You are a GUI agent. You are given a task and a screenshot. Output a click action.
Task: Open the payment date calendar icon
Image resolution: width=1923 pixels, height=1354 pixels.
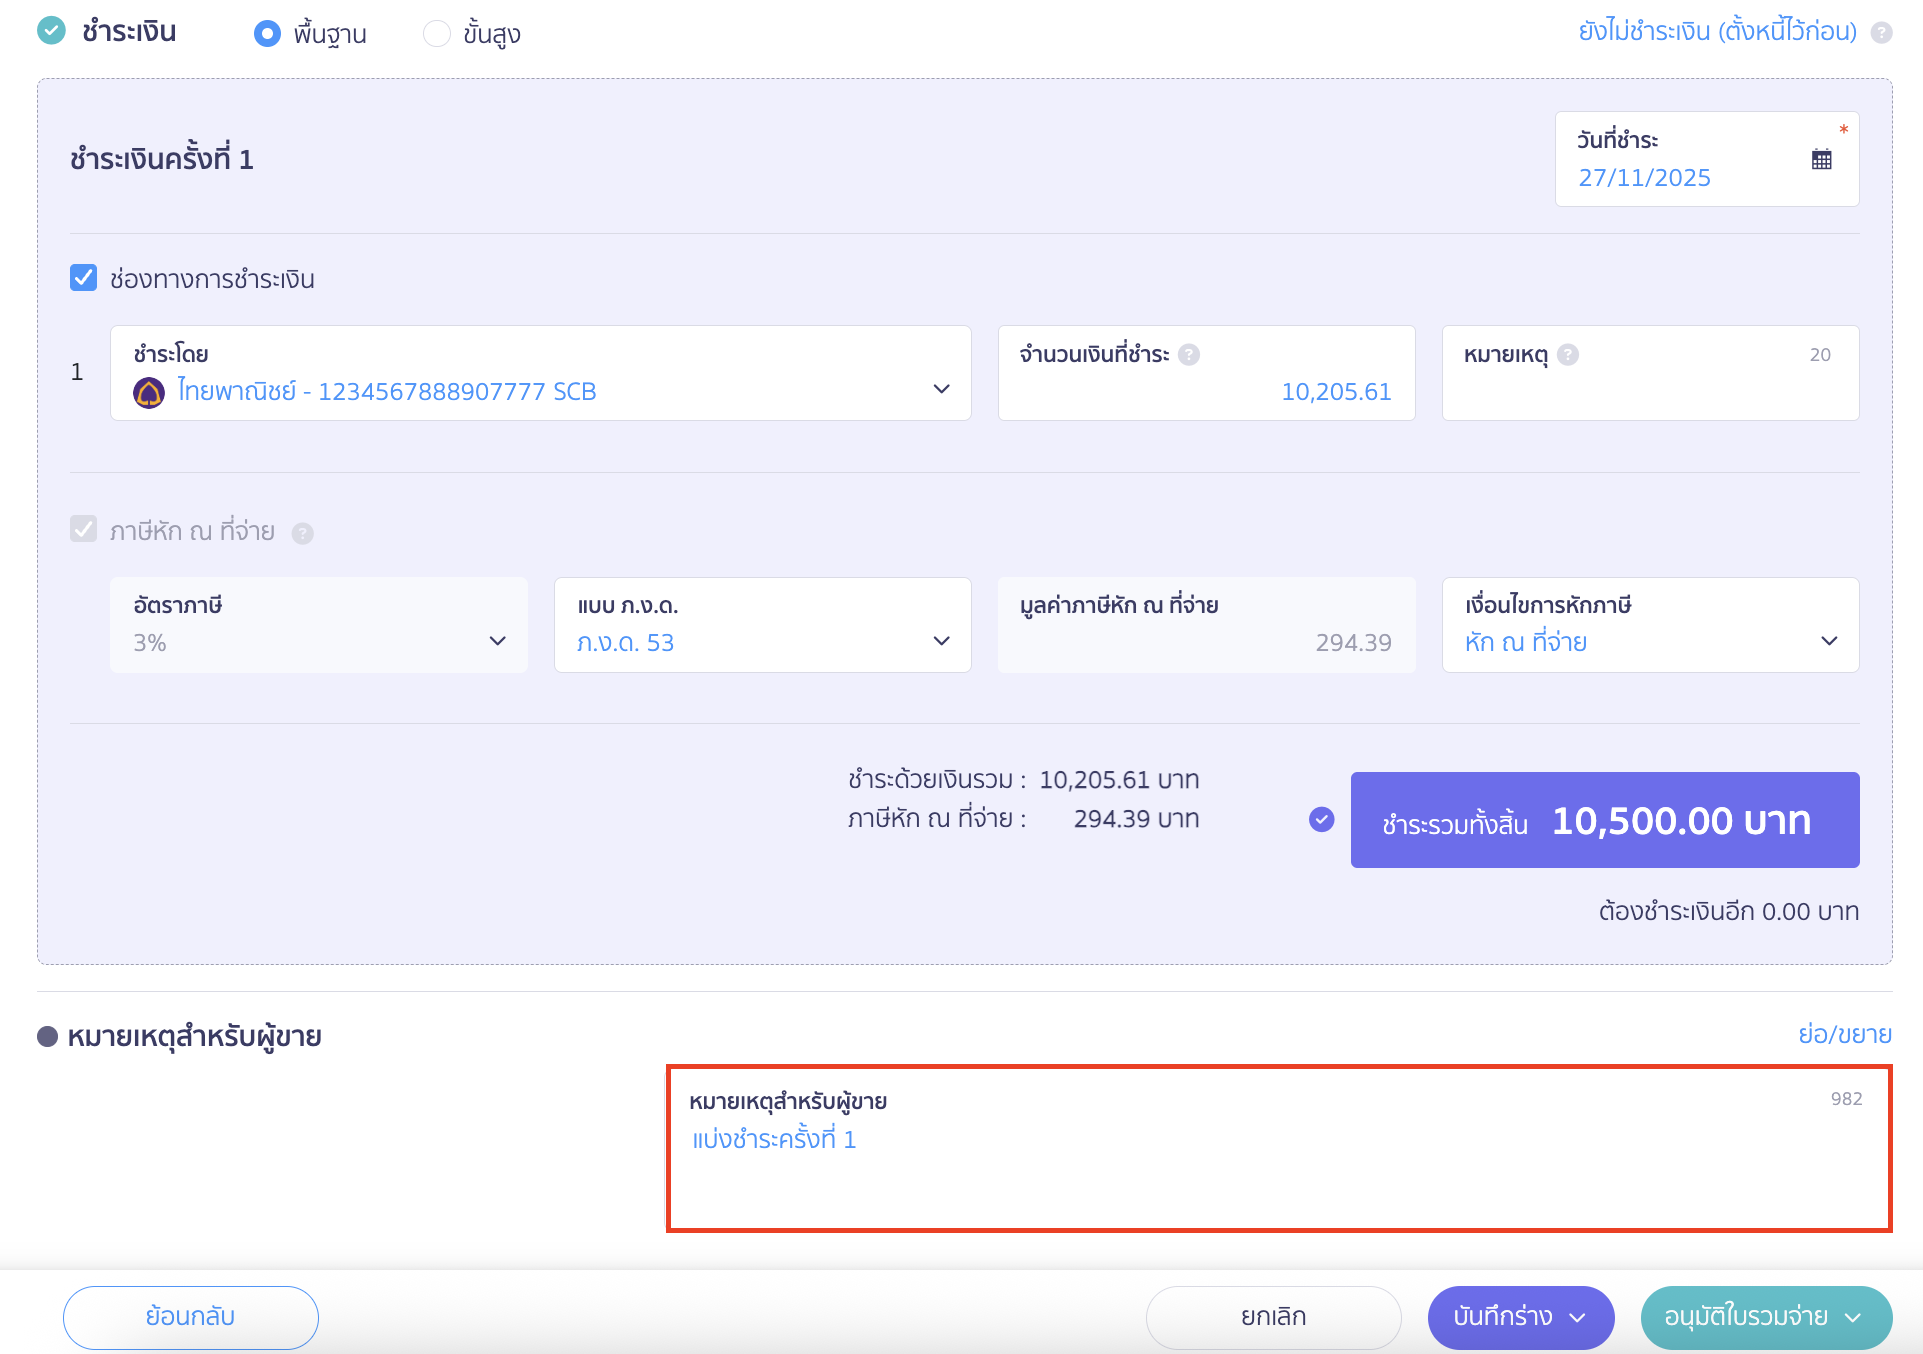click(x=1821, y=159)
